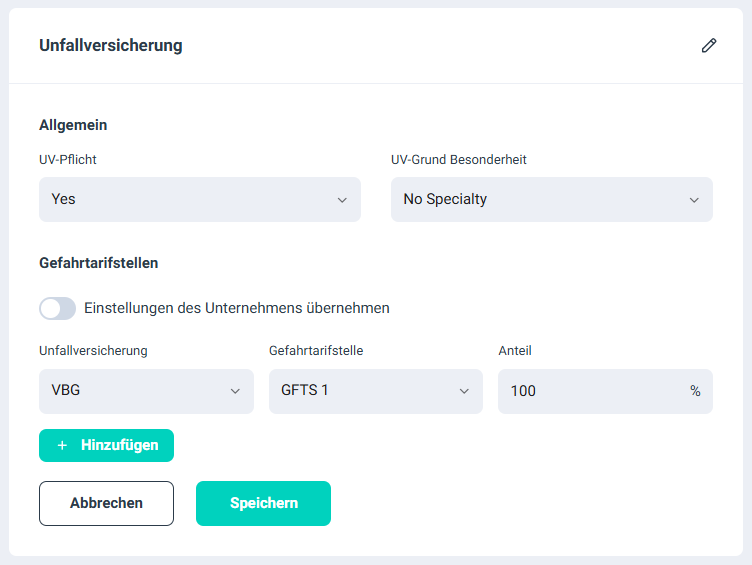Enable the company settings toggle switch
This screenshot has height=565, width=752.
[x=57, y=308]
